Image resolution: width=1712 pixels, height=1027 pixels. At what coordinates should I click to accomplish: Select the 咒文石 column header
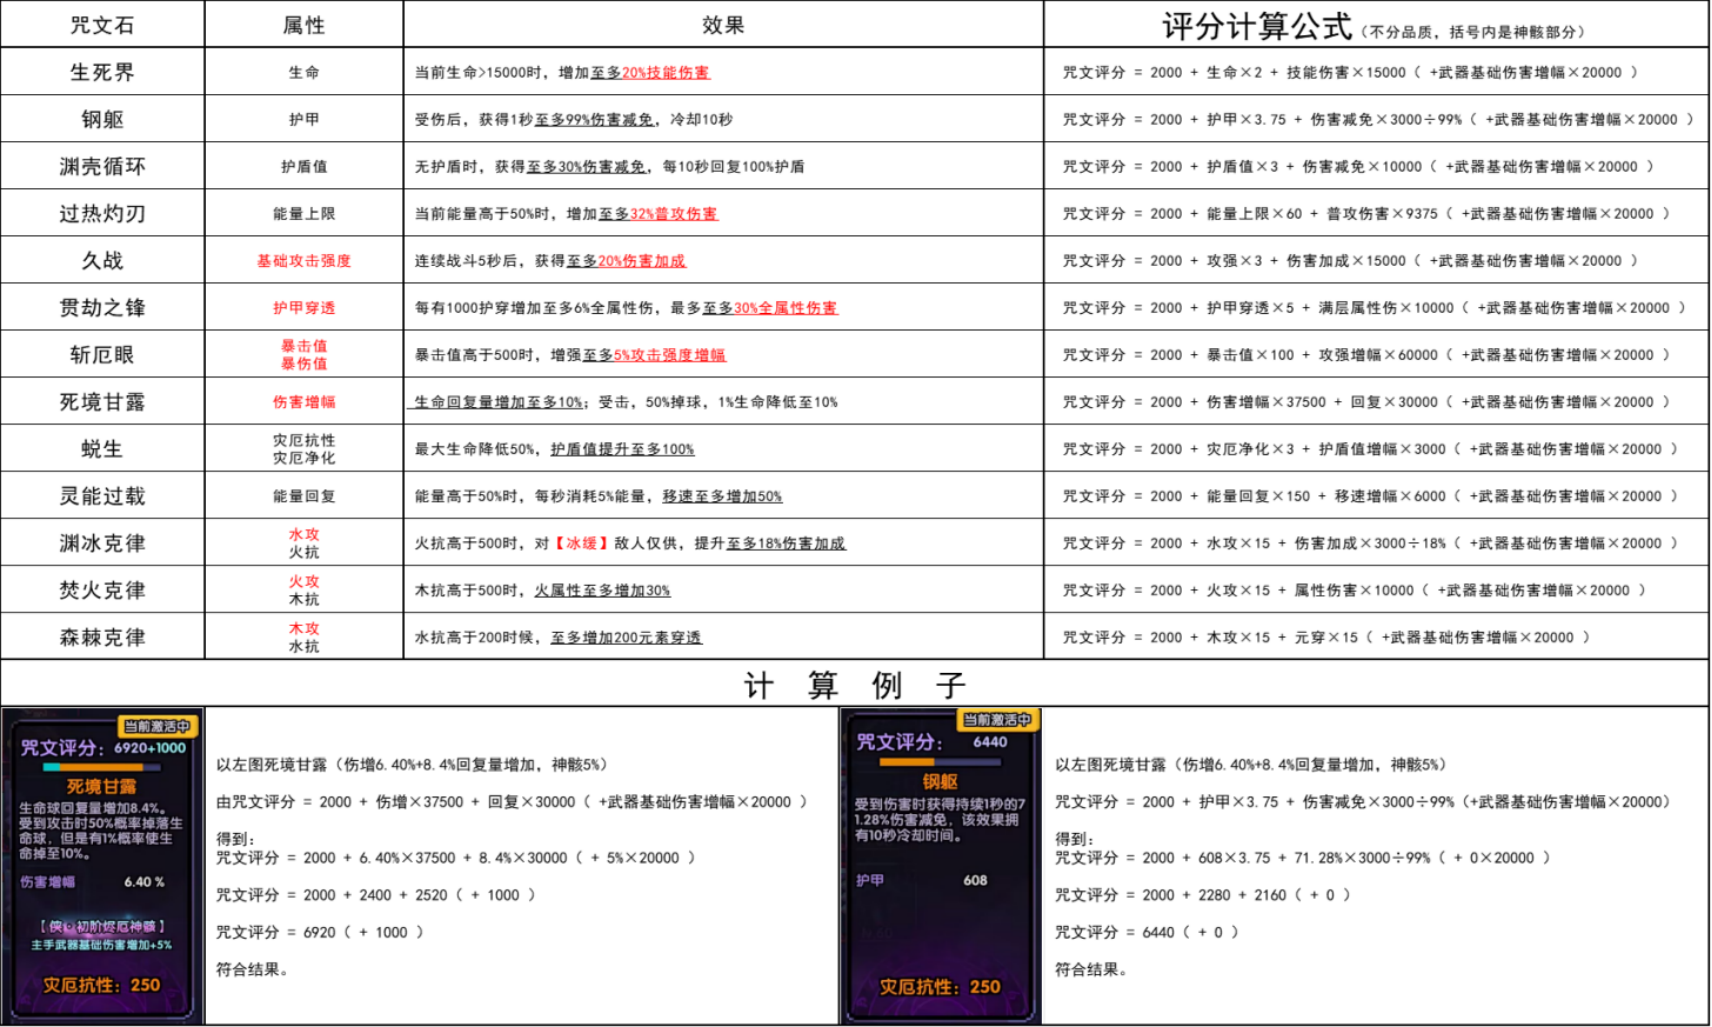point(102,25)
